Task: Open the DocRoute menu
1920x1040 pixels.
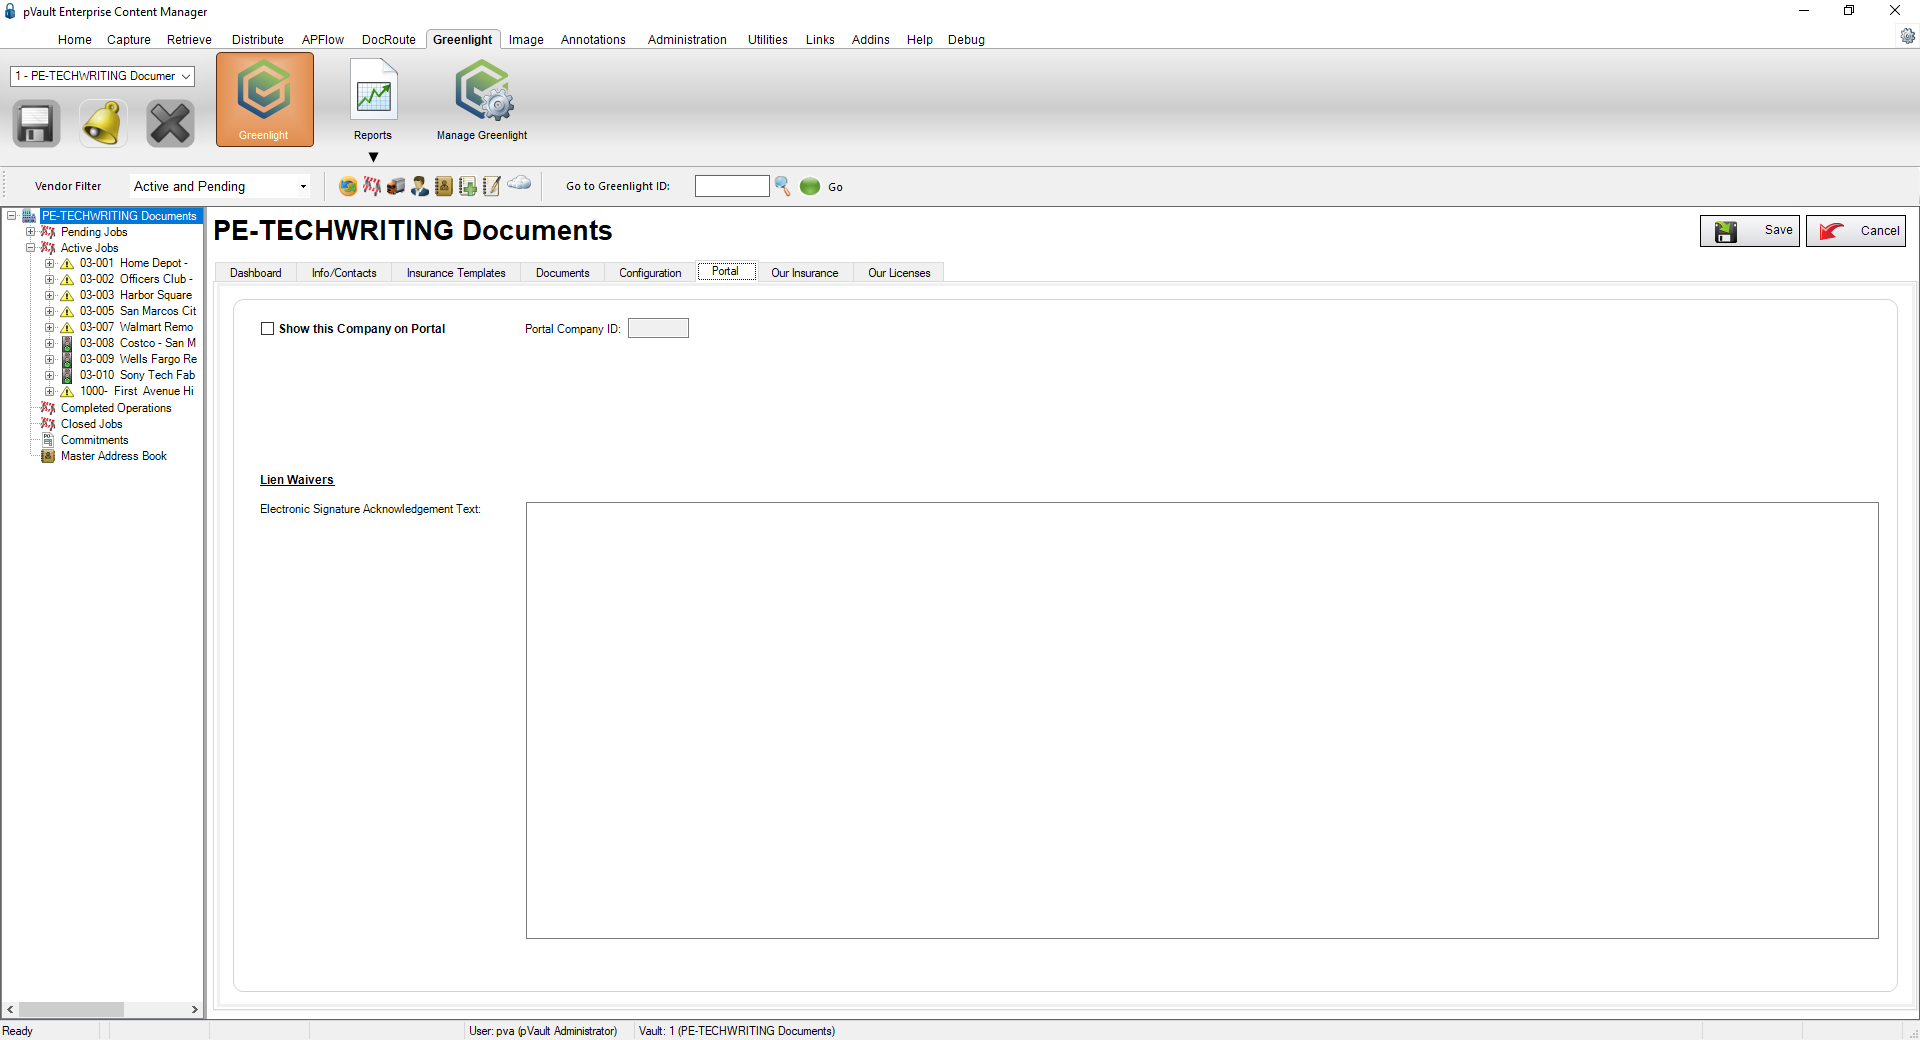Action: point(389,40)
